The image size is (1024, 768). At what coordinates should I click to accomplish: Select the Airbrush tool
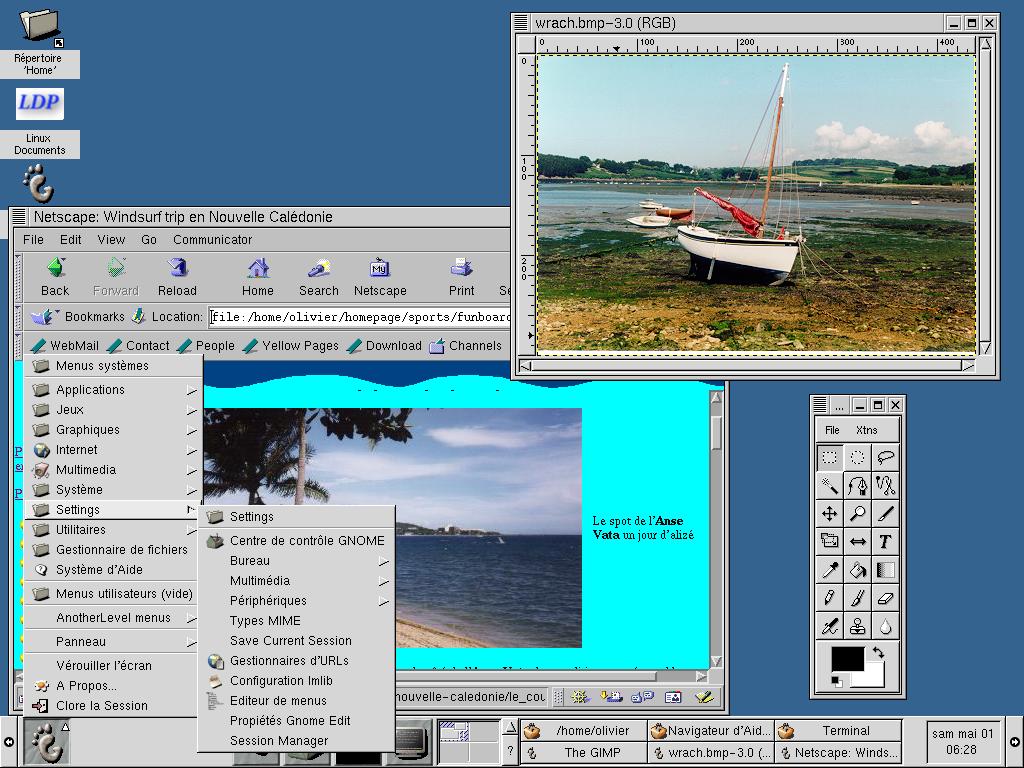point(829,626)
